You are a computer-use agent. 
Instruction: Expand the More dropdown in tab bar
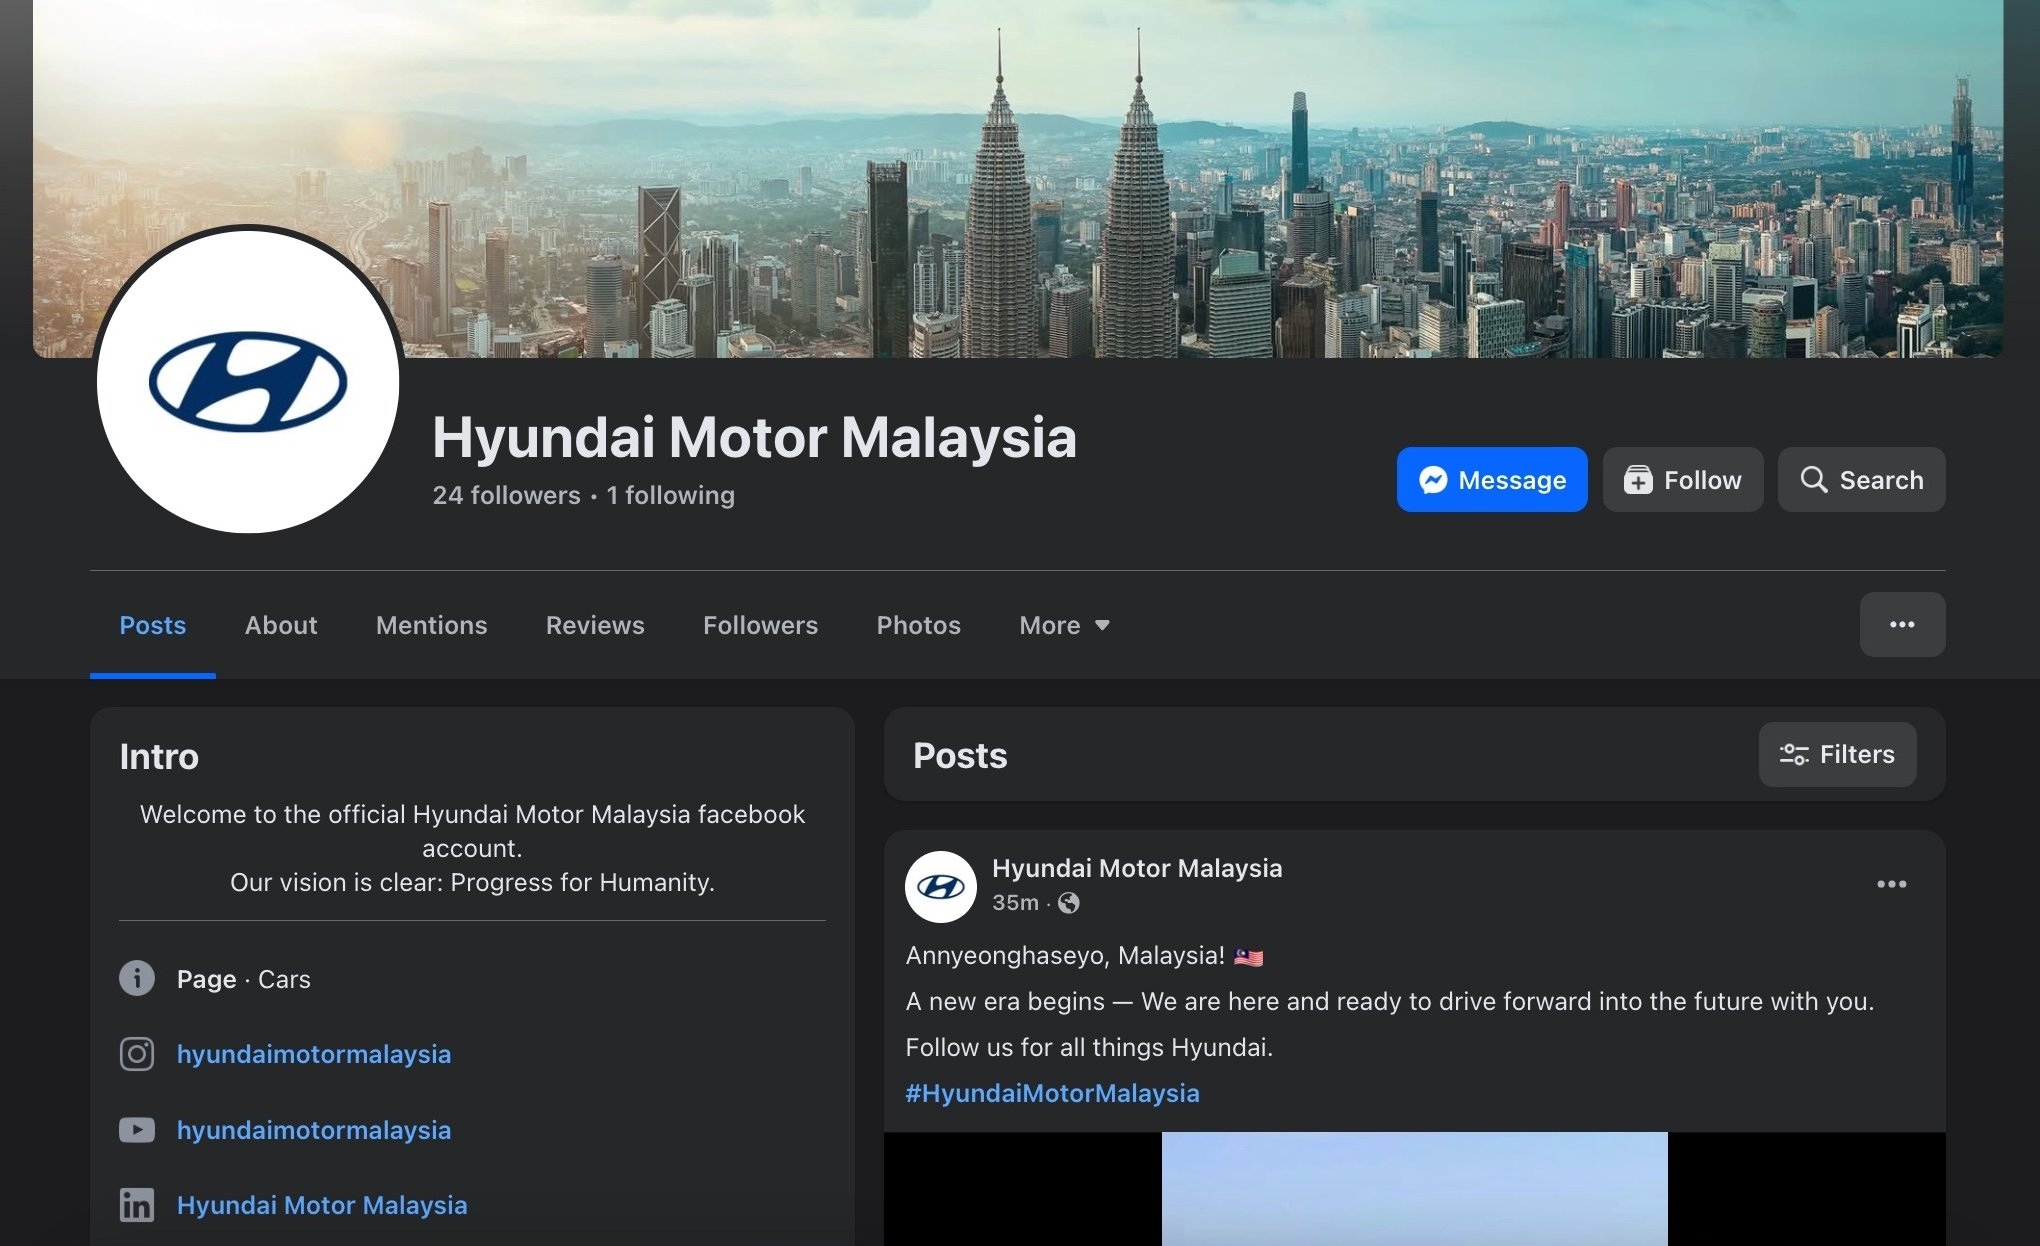pyautogui.click(x=1064, y=625)
